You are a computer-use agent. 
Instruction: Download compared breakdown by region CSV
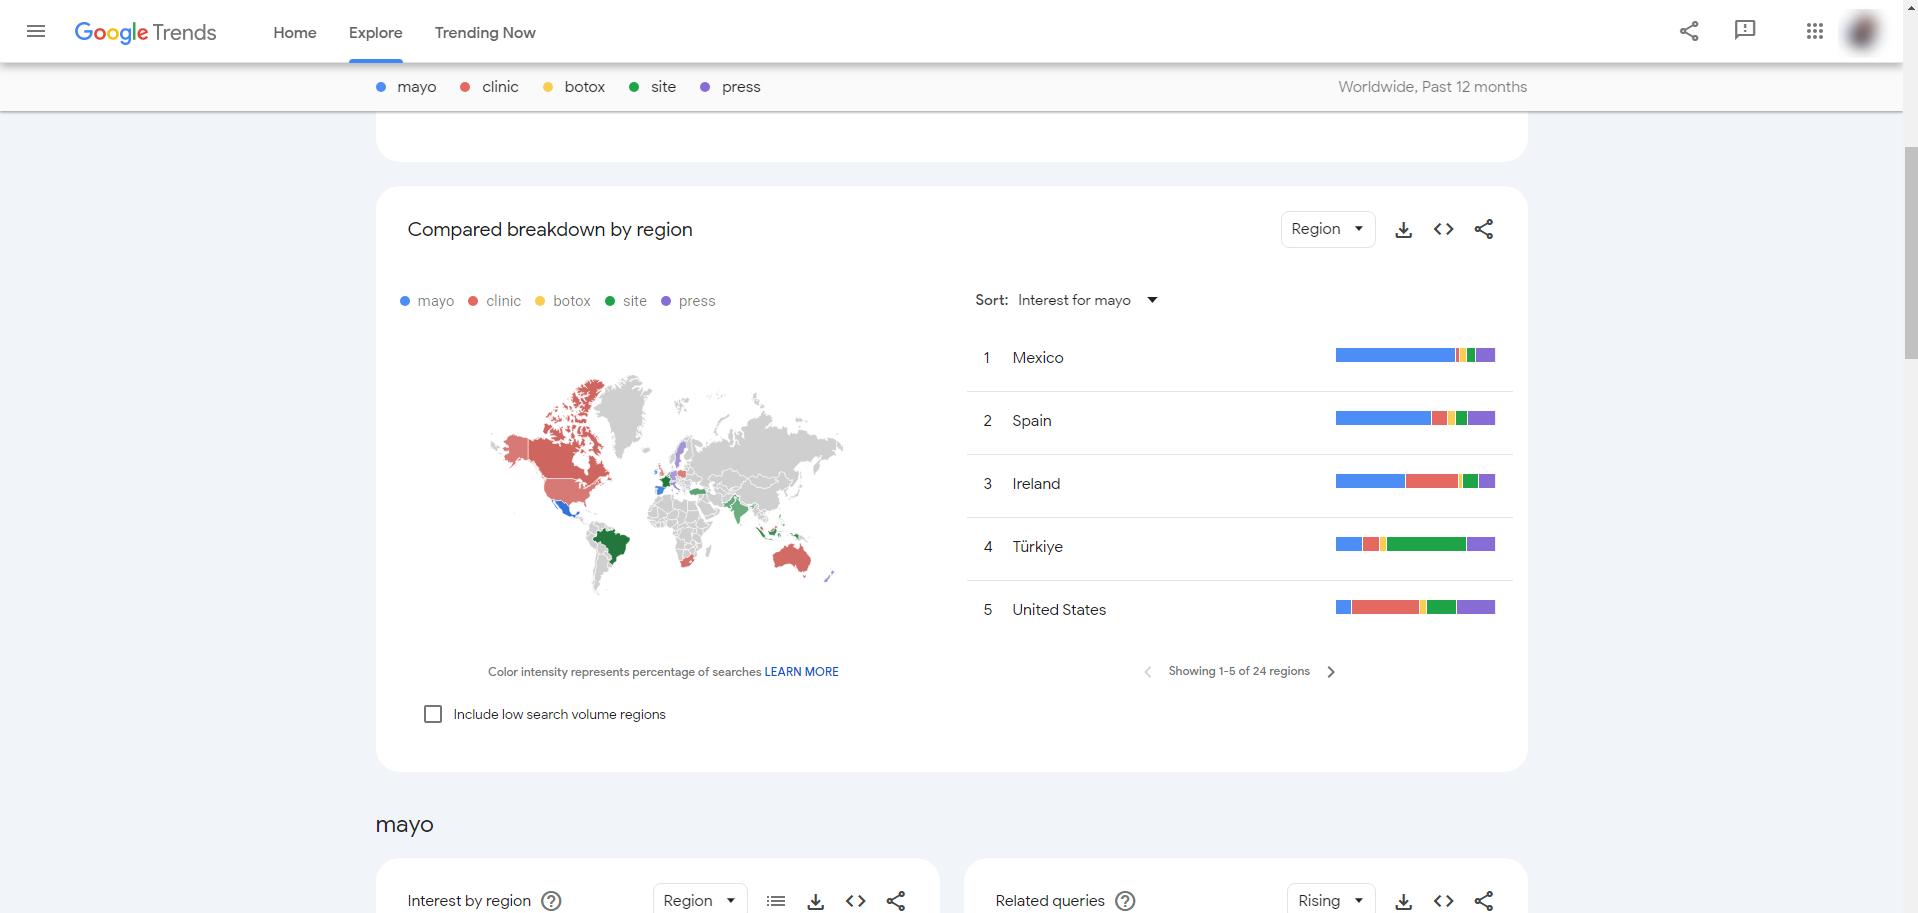pos(1404,230)
